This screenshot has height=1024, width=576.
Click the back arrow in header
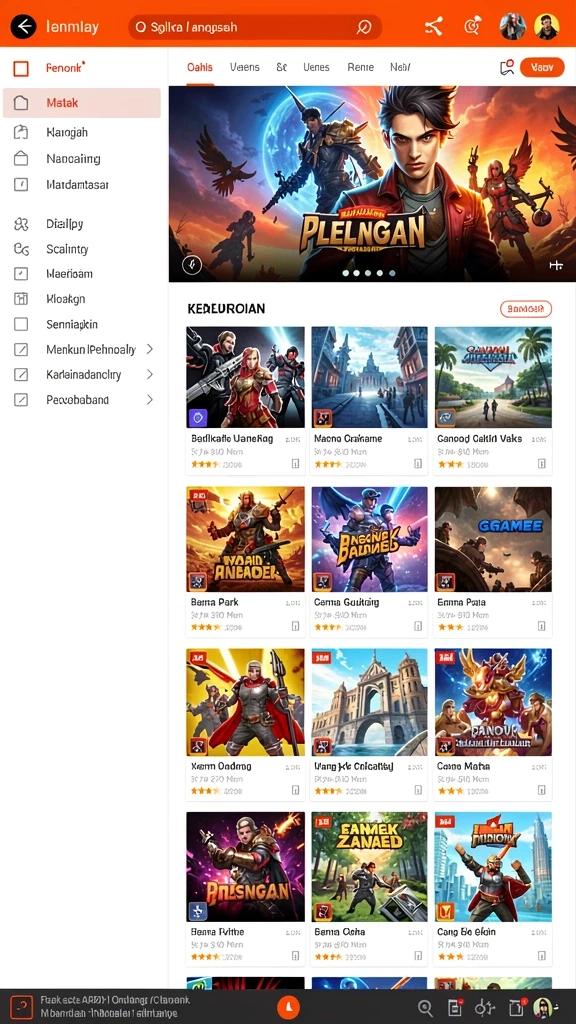tap(24, 27)
